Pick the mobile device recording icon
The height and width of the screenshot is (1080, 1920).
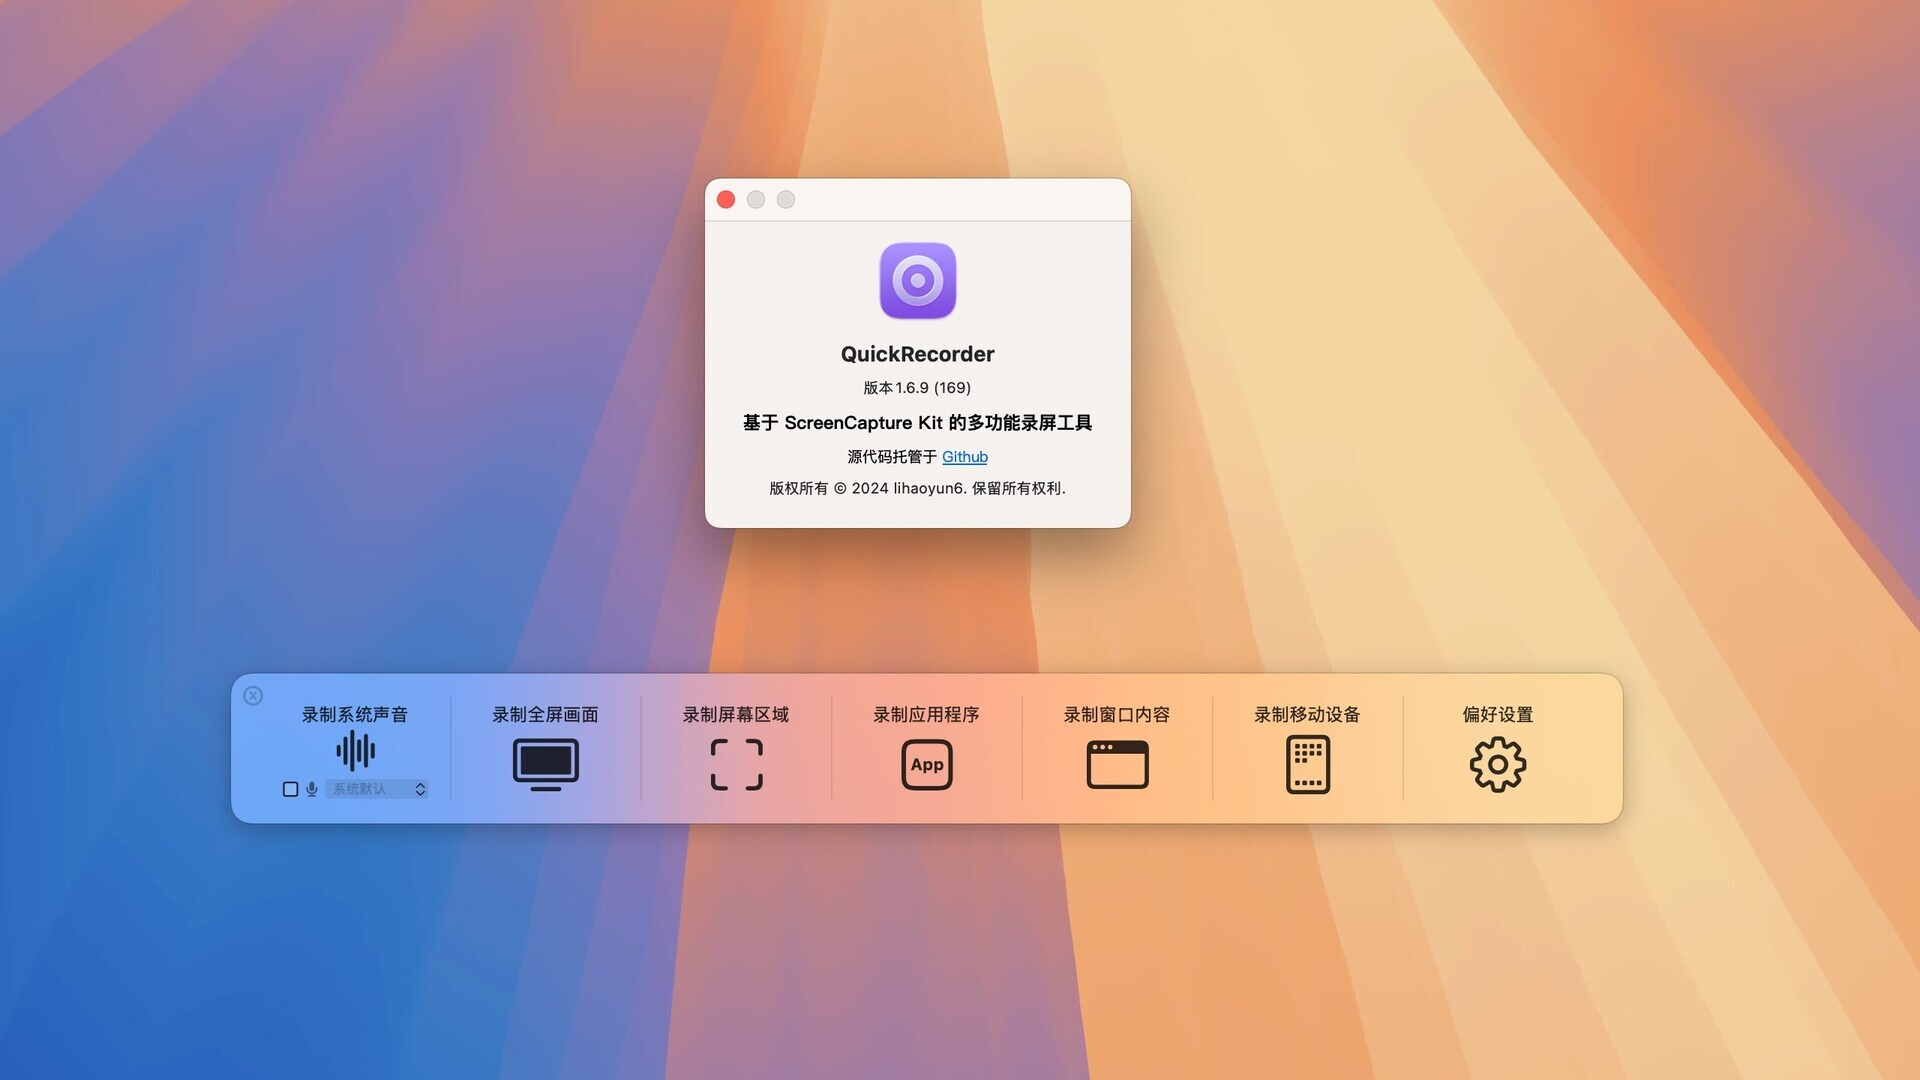pyautogui.click(x=1308, y=765)
